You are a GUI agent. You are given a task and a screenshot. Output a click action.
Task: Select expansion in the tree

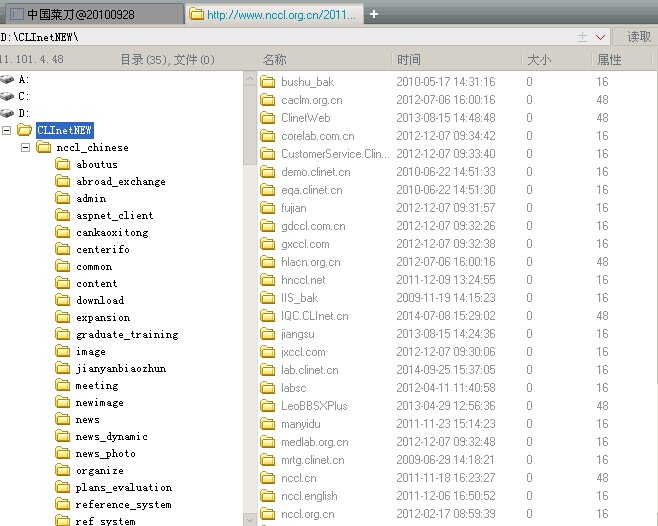pos(103,317)
